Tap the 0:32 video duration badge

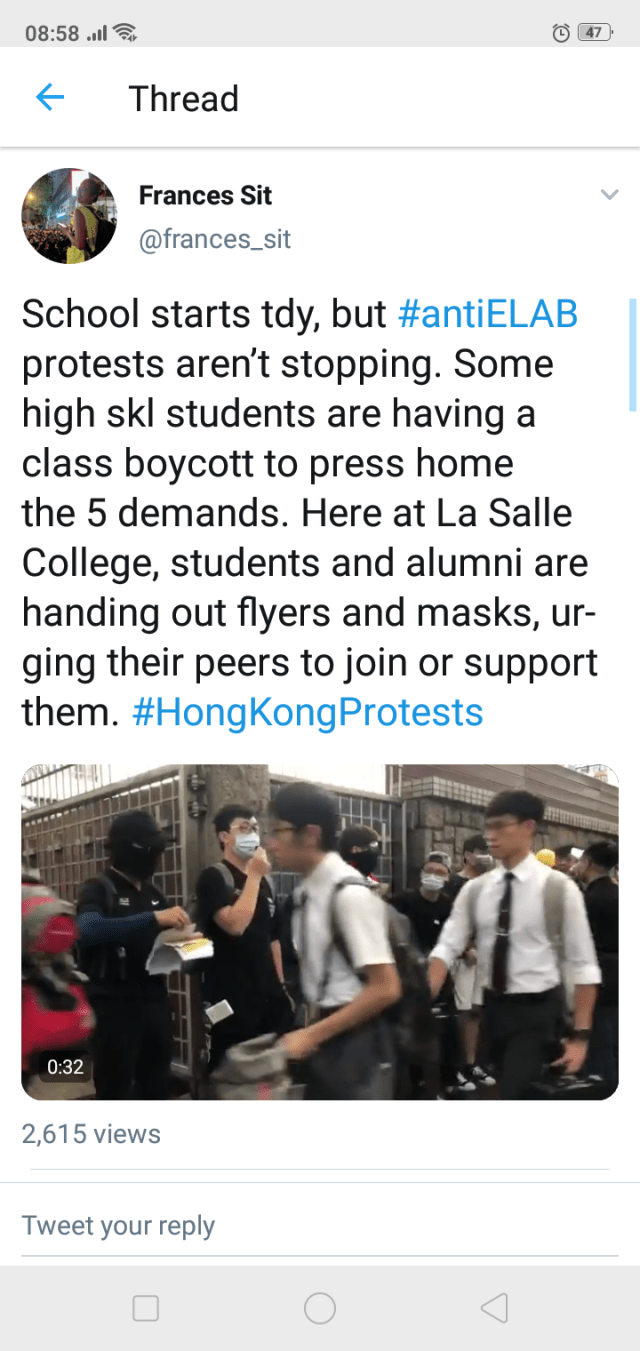point(65,1067)
